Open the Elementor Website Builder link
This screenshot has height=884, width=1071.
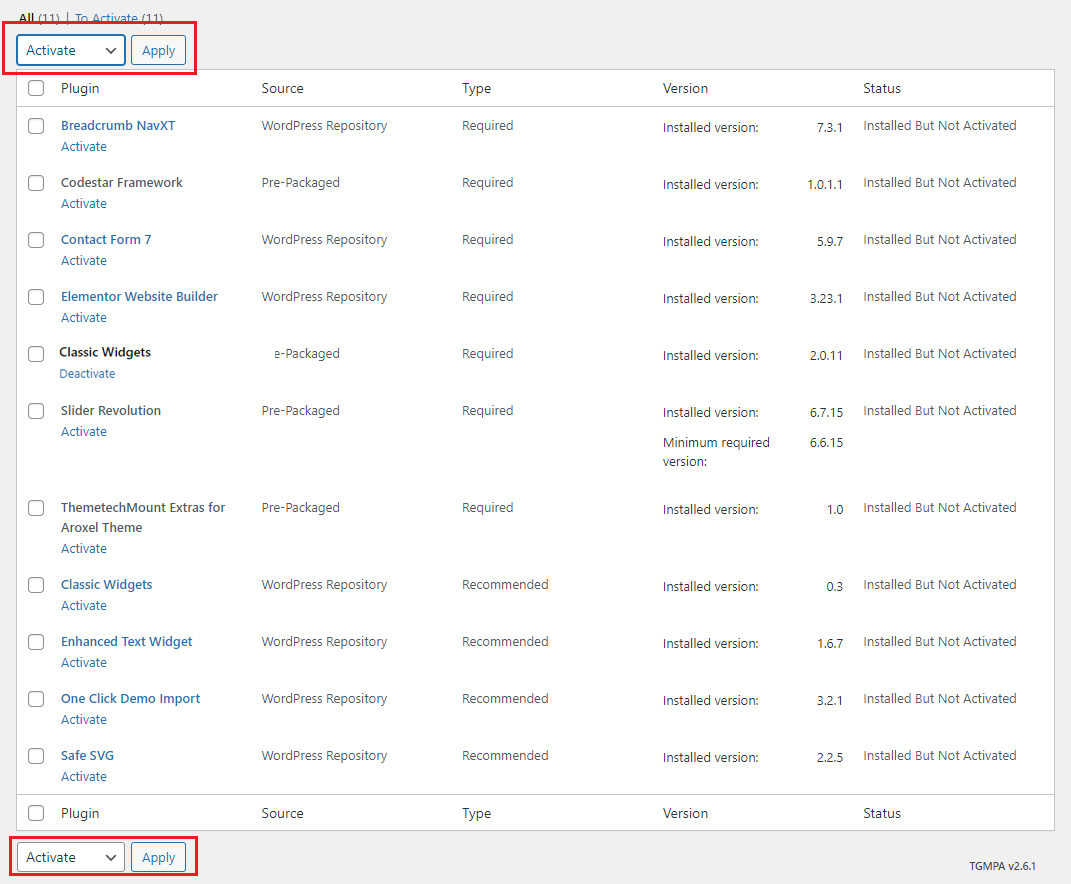139,296
